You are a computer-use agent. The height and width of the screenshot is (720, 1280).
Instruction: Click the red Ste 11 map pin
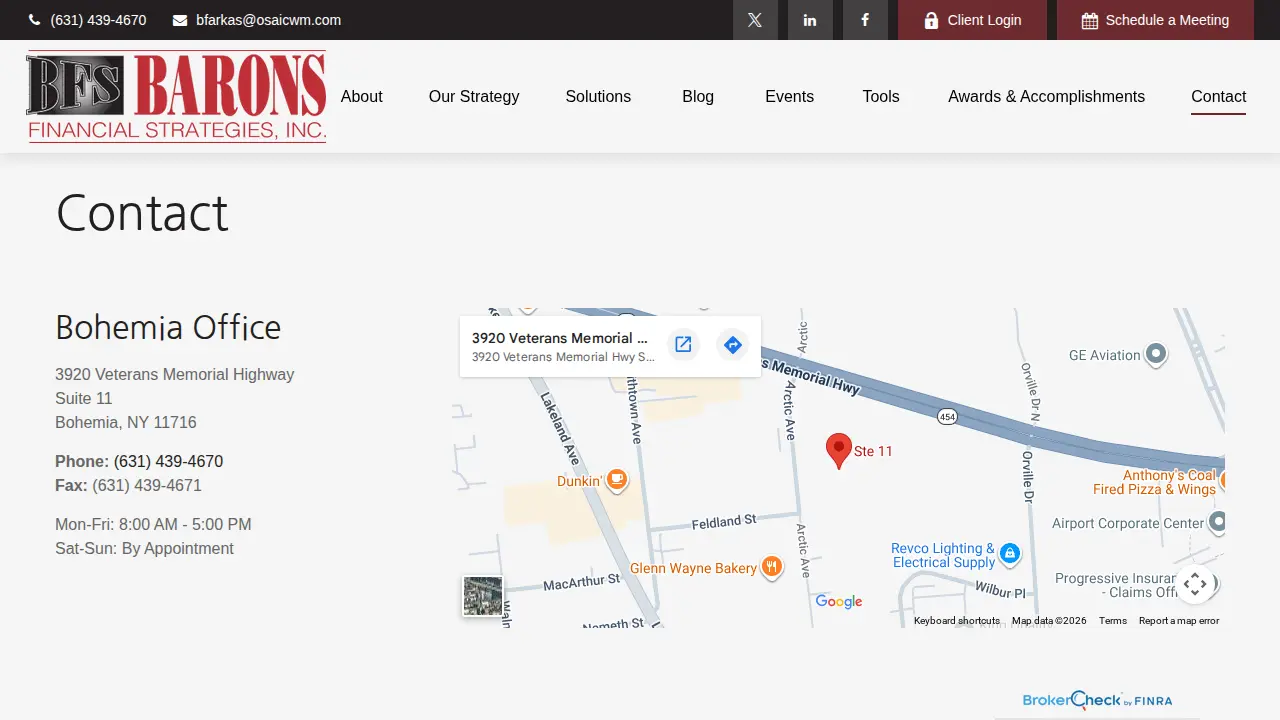839,451
